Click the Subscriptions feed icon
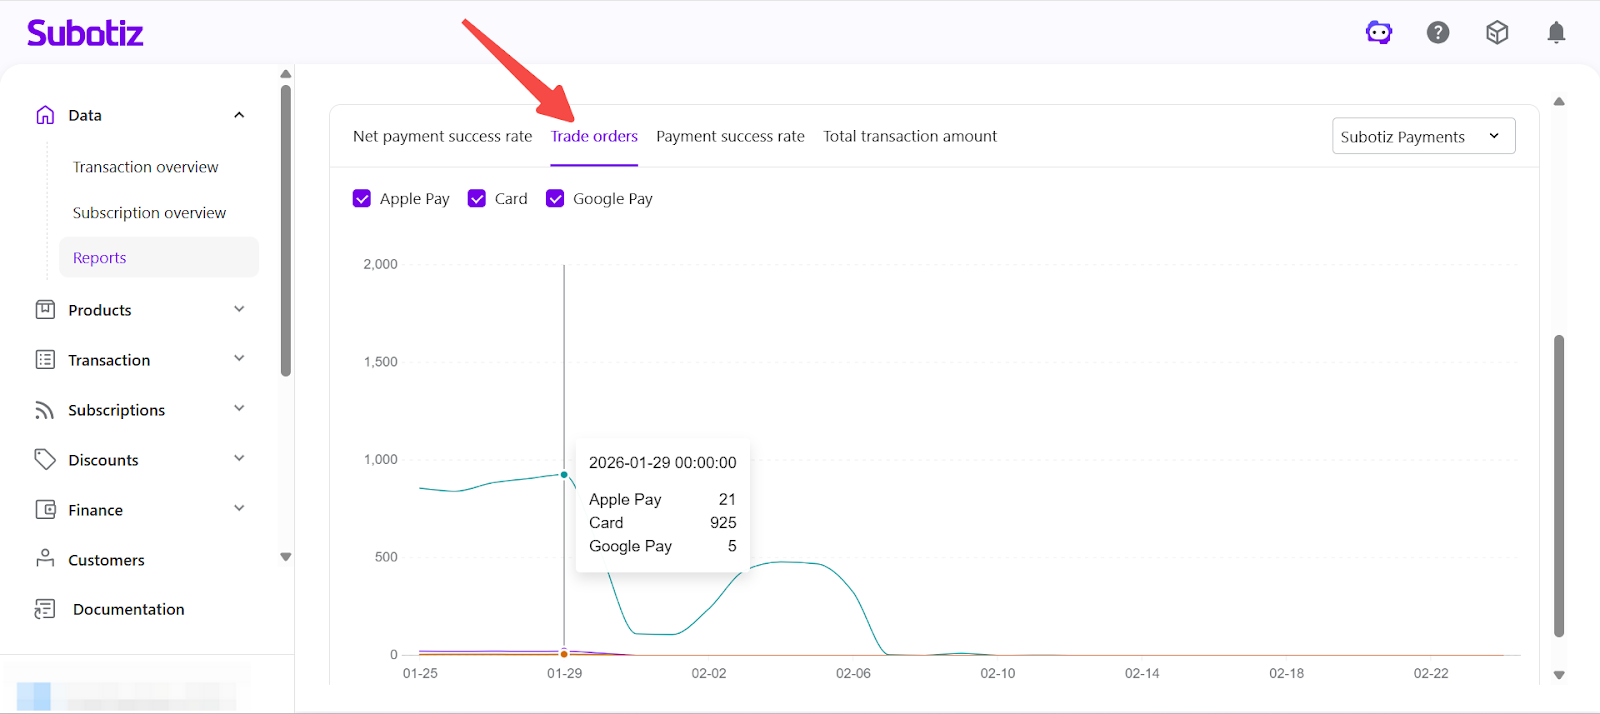Screen dimensions: 1600x714 (x=45, y=410)
